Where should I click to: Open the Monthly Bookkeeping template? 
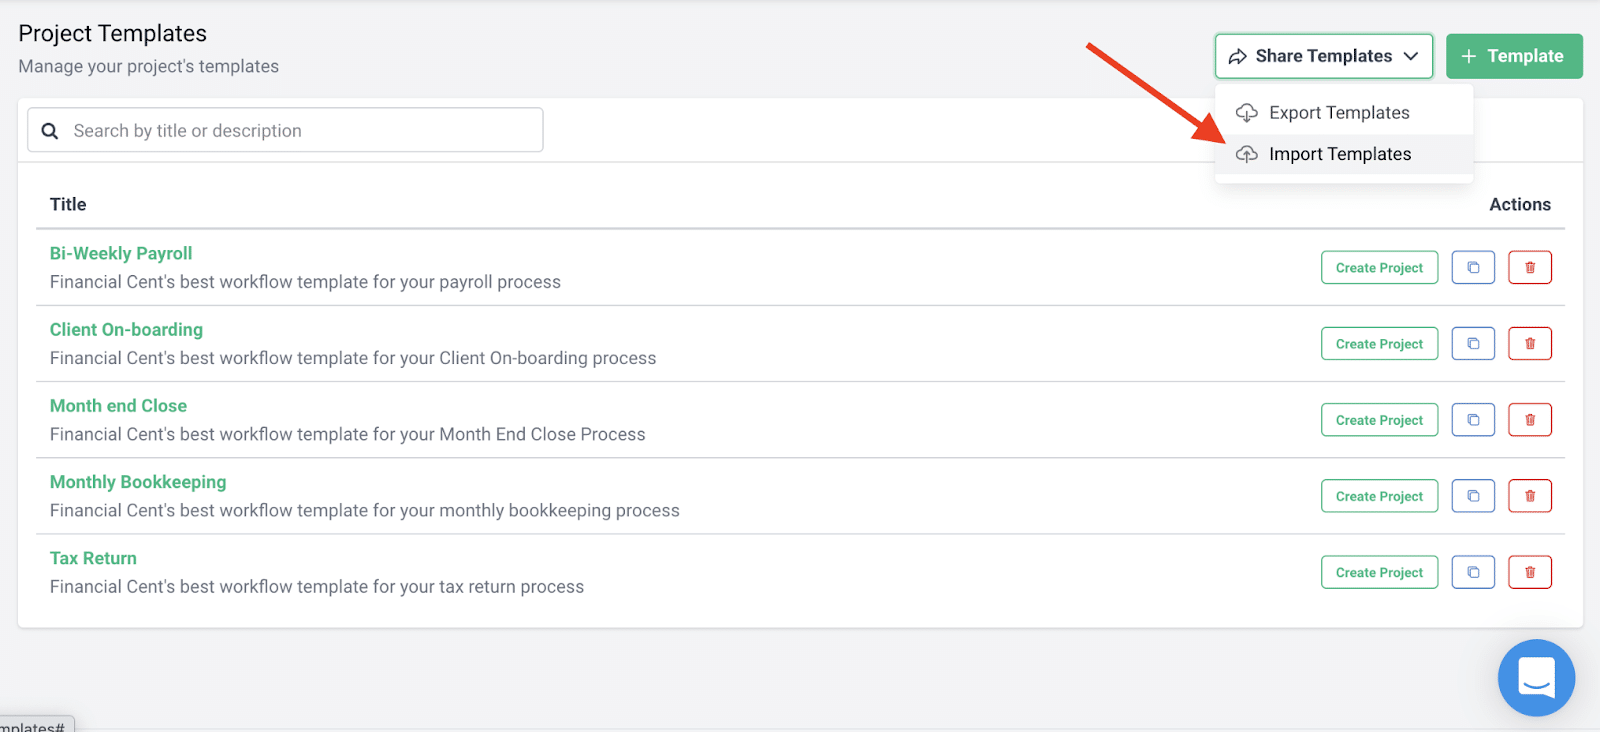click(x=138, y=482)
